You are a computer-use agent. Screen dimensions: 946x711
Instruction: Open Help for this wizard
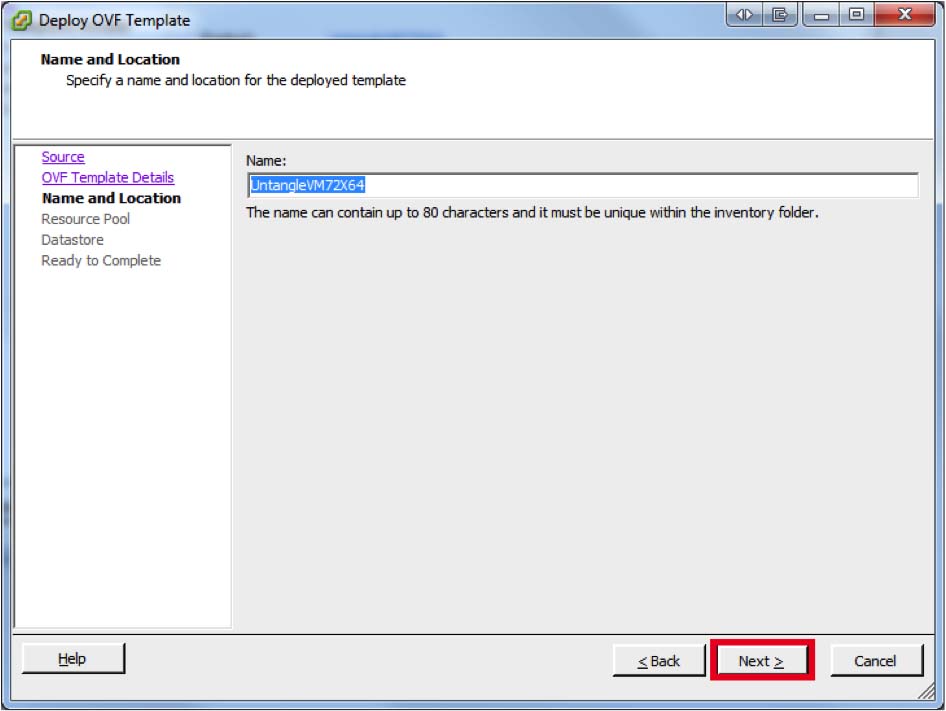73,658
